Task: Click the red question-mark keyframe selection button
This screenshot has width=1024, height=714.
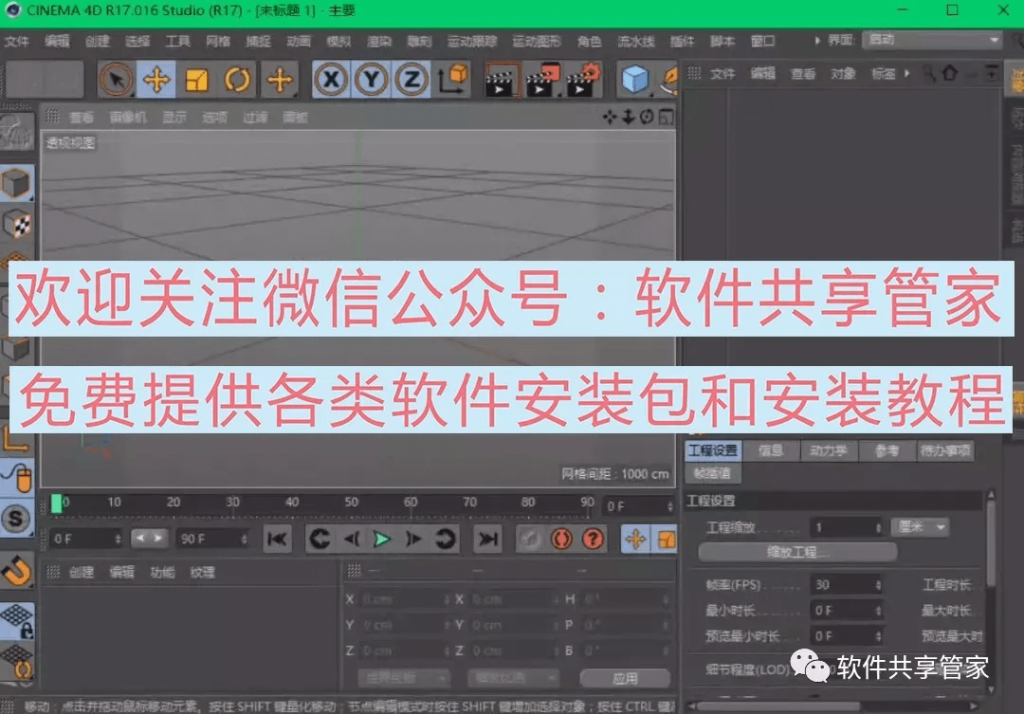Action: tap(593, 539)
